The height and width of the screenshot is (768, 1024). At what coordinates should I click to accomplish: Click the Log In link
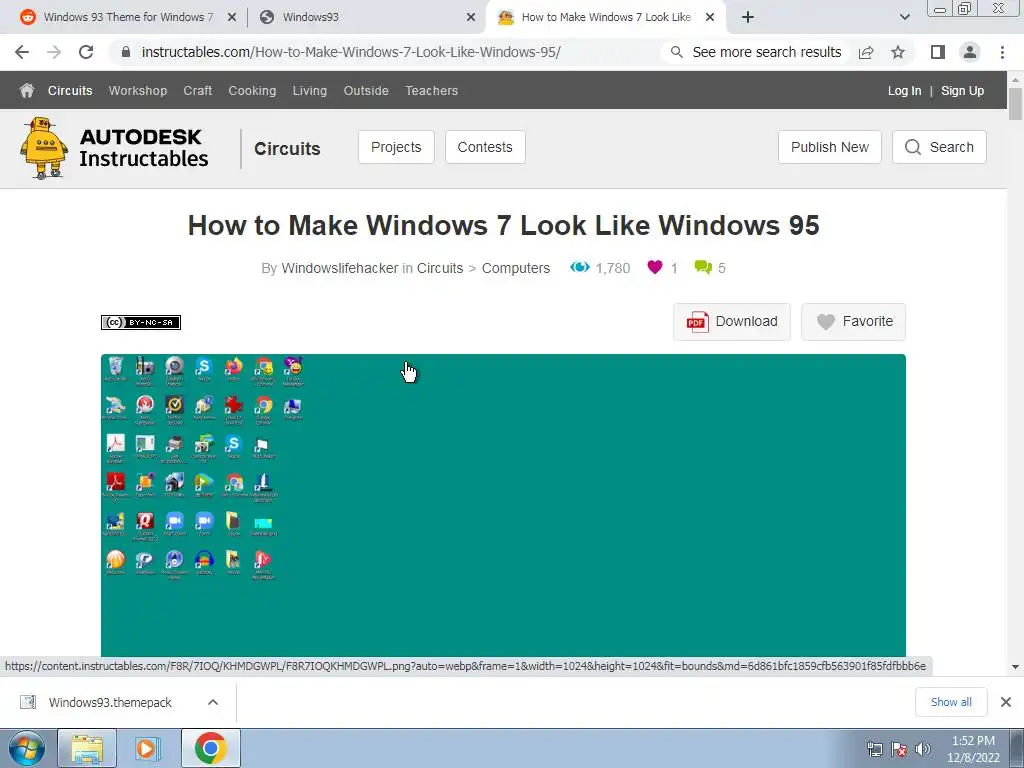[x=904, y=91]
